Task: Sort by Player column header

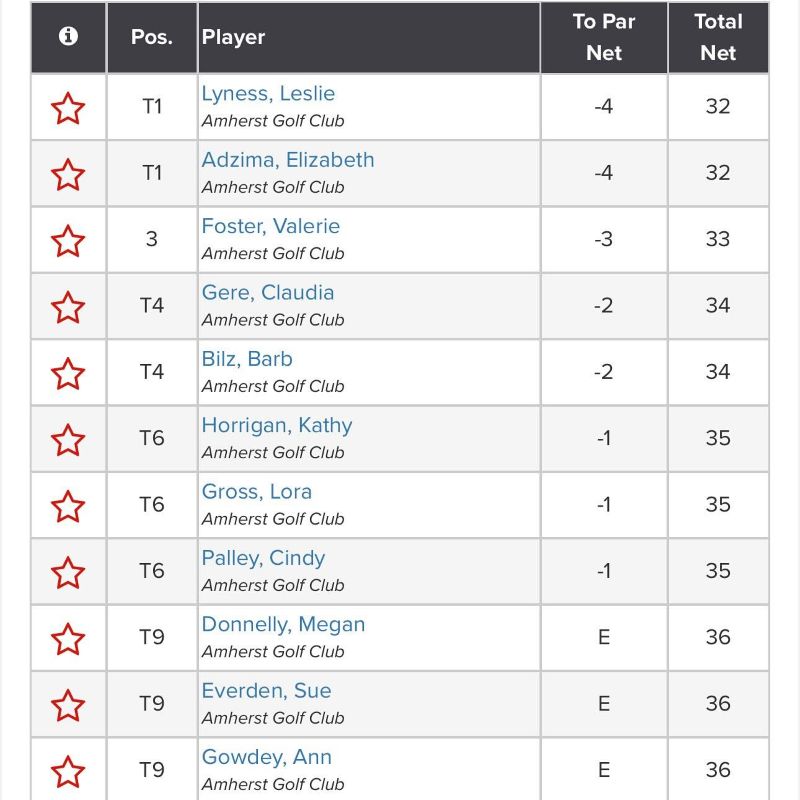Action: click(x=233, y=37)
